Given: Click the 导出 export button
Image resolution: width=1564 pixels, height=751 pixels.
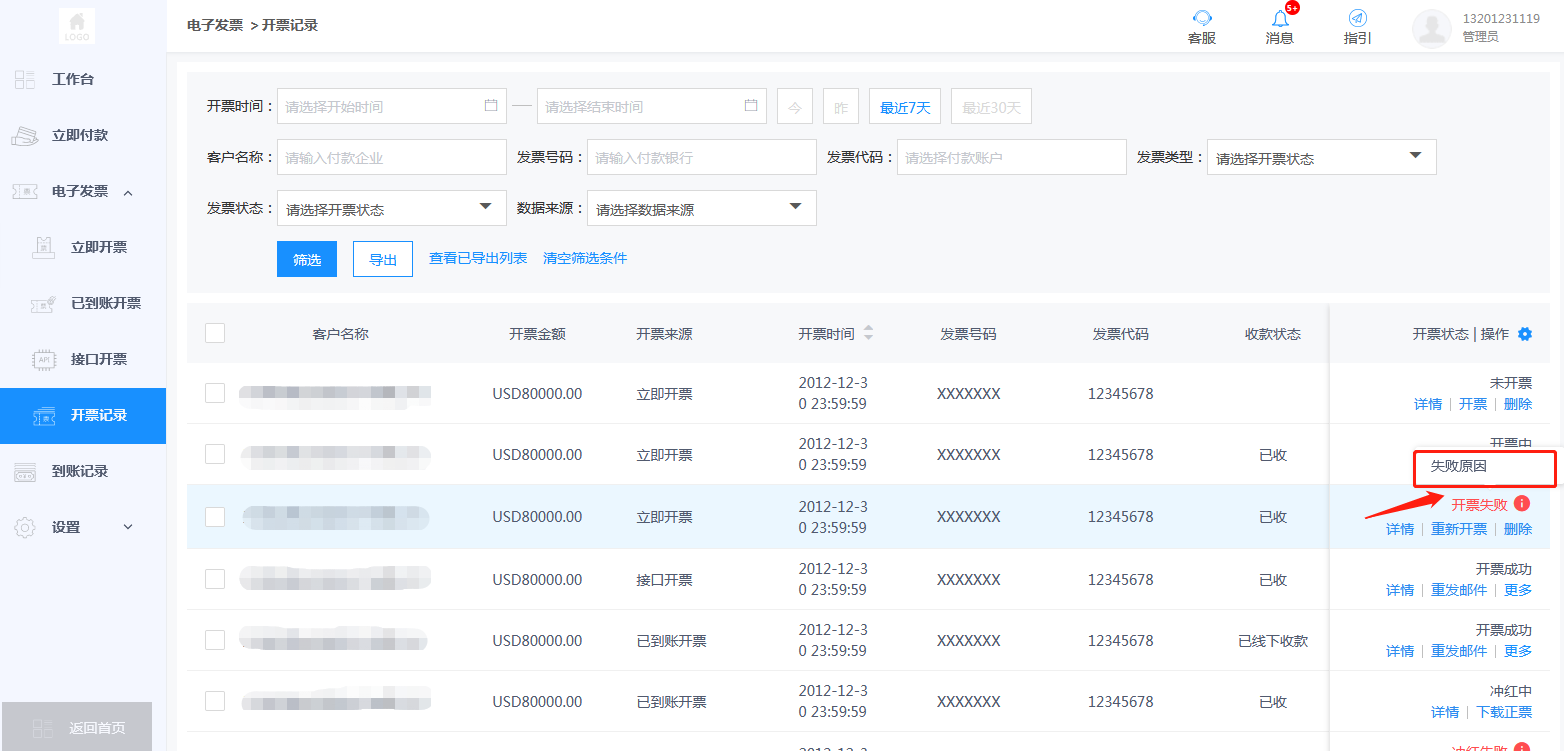Looking at the screenshot, I should (383, 259).
